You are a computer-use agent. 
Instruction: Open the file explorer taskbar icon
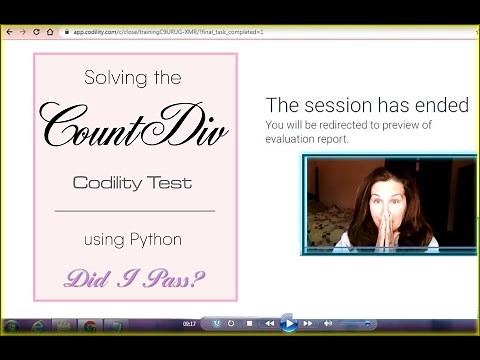click(x=63, y=326)
